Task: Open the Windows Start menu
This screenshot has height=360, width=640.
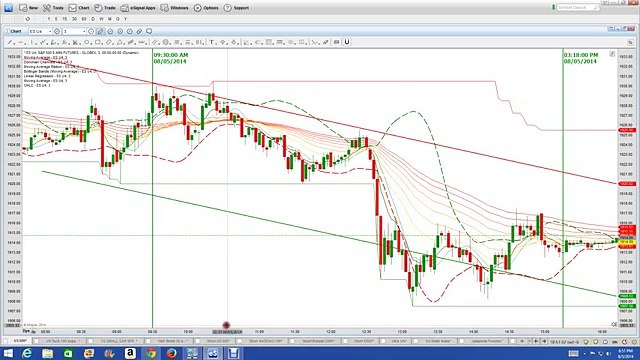Action: [x=8, y=353]
